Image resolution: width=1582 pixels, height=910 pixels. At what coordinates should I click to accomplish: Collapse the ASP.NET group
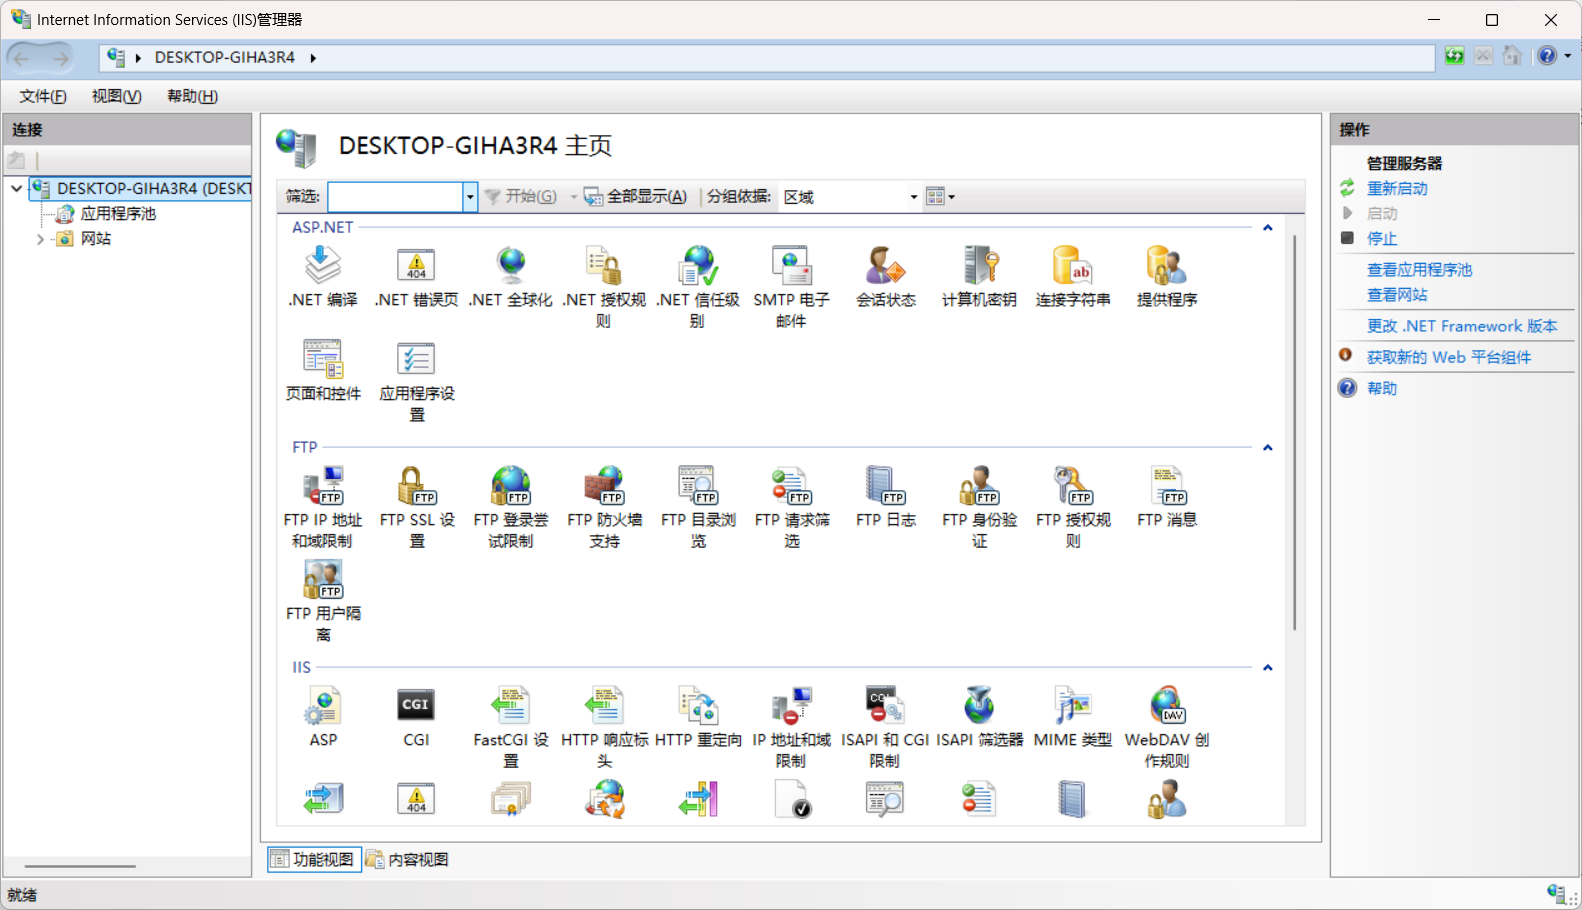pos(1267,228)
